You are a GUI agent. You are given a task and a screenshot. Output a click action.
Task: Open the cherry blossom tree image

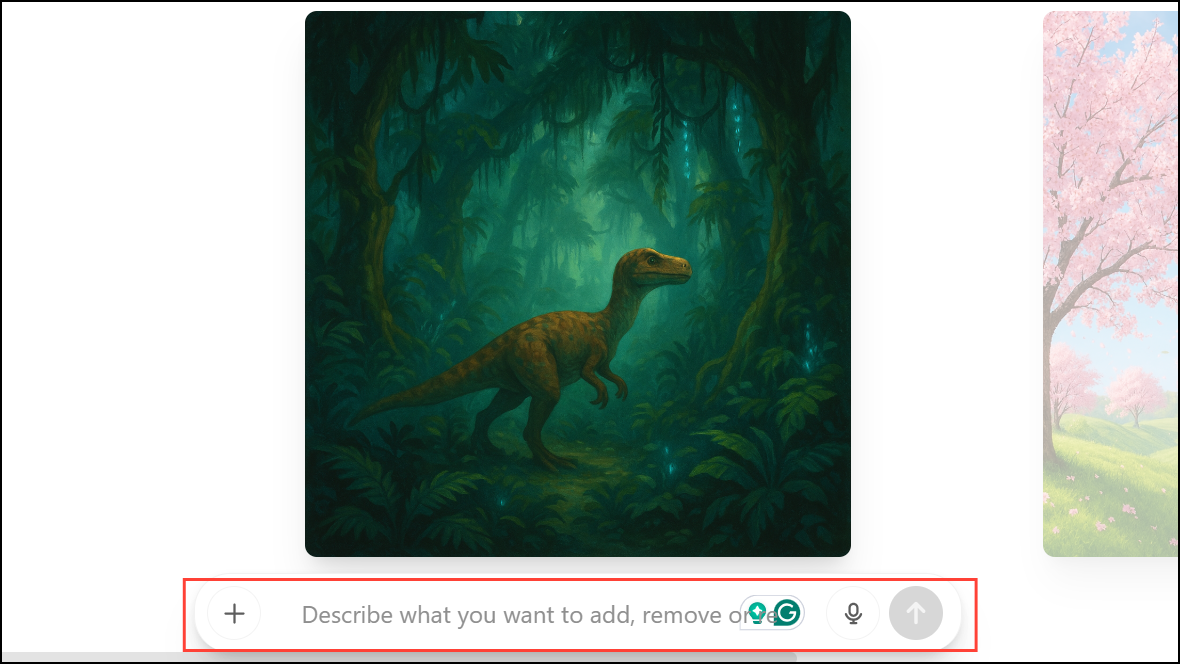pyautogui.click(x=1111, y=284)
